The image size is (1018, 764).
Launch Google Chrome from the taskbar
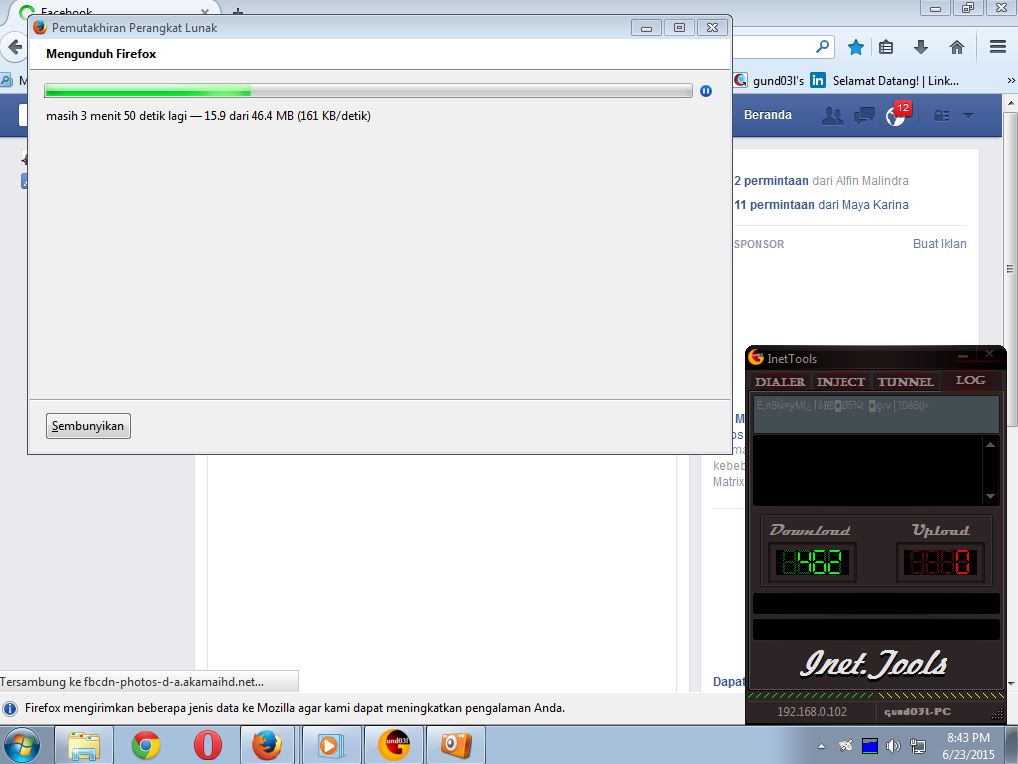coord(146,745)
